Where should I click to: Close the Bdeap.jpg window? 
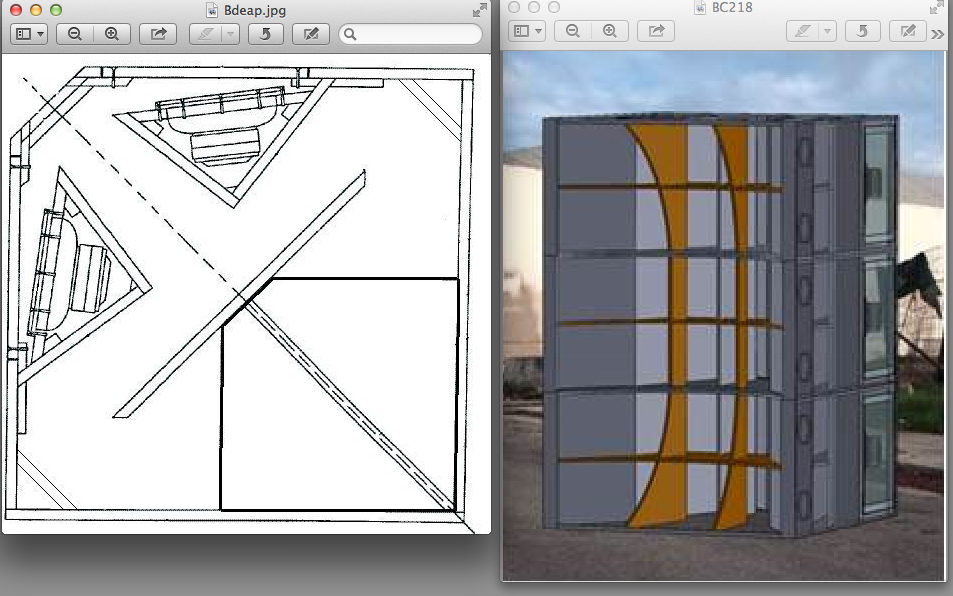[x=16, y=10]
